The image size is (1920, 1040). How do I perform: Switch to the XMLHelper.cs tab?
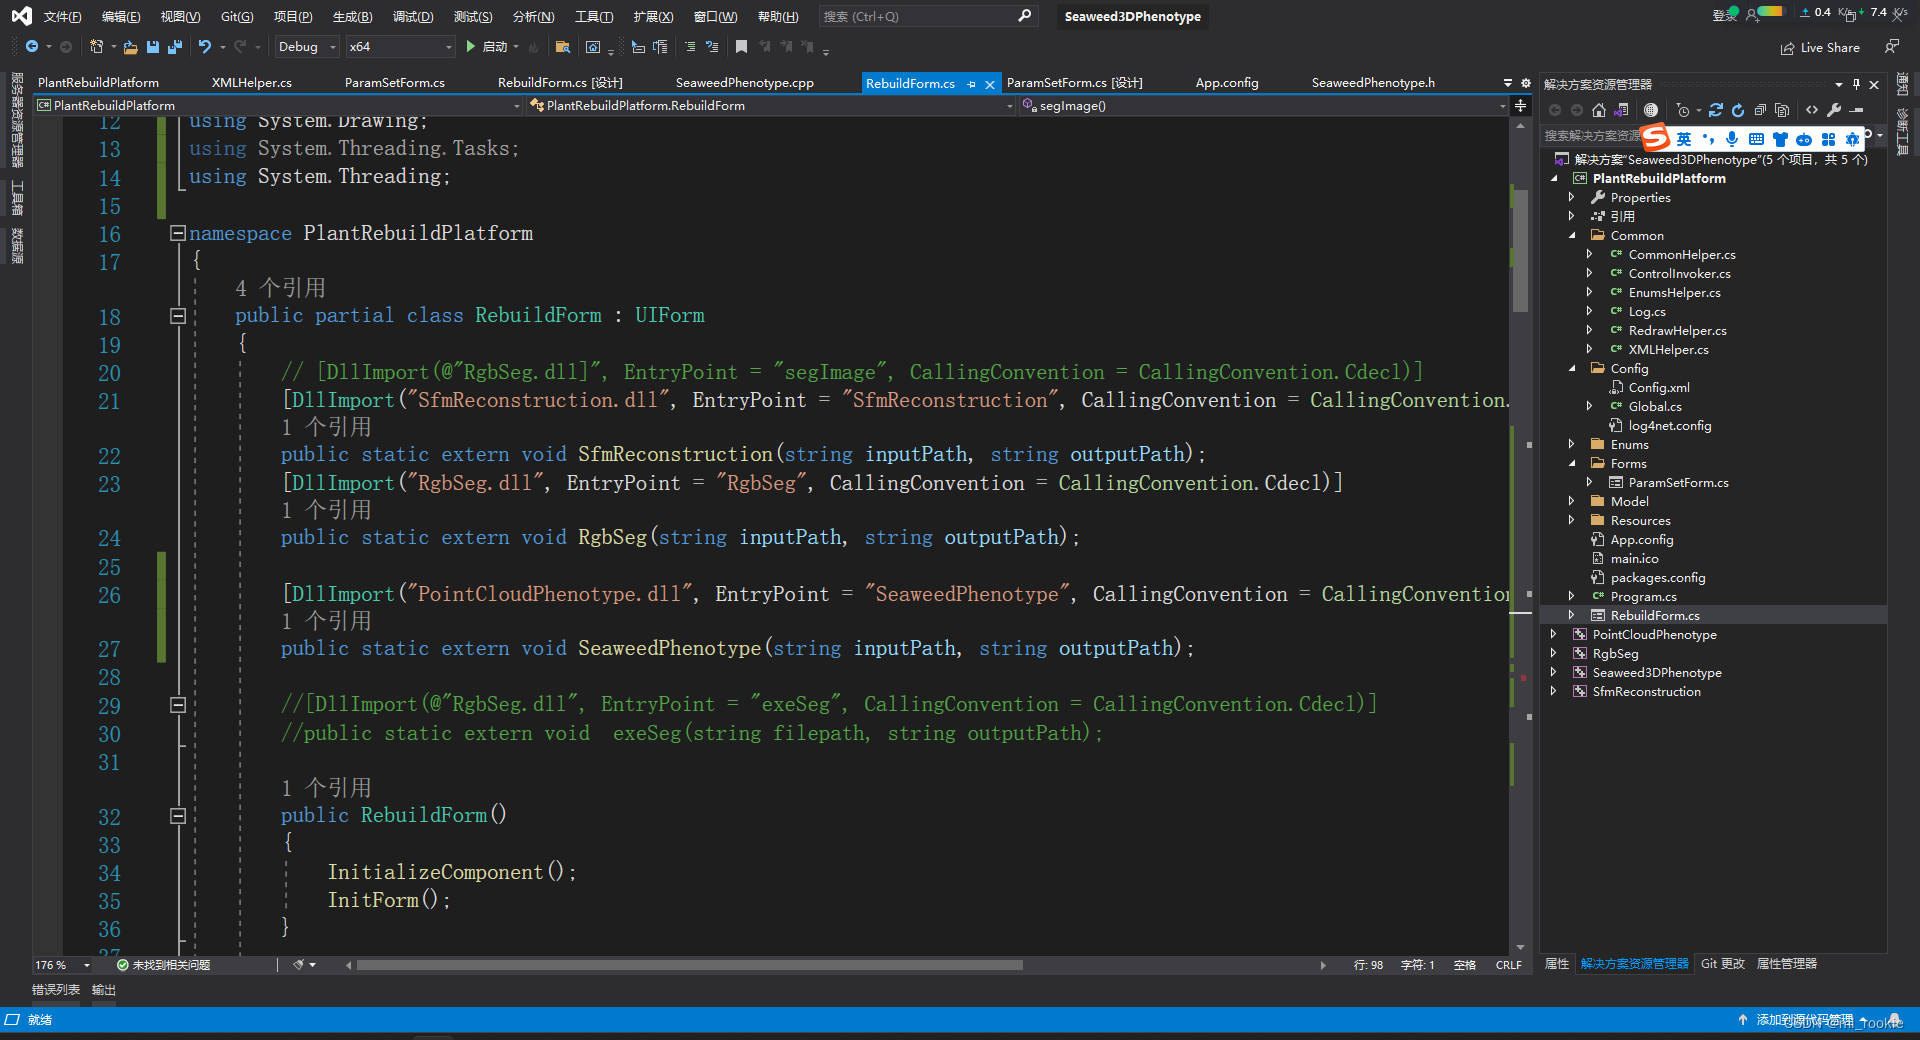pos(252,83)
